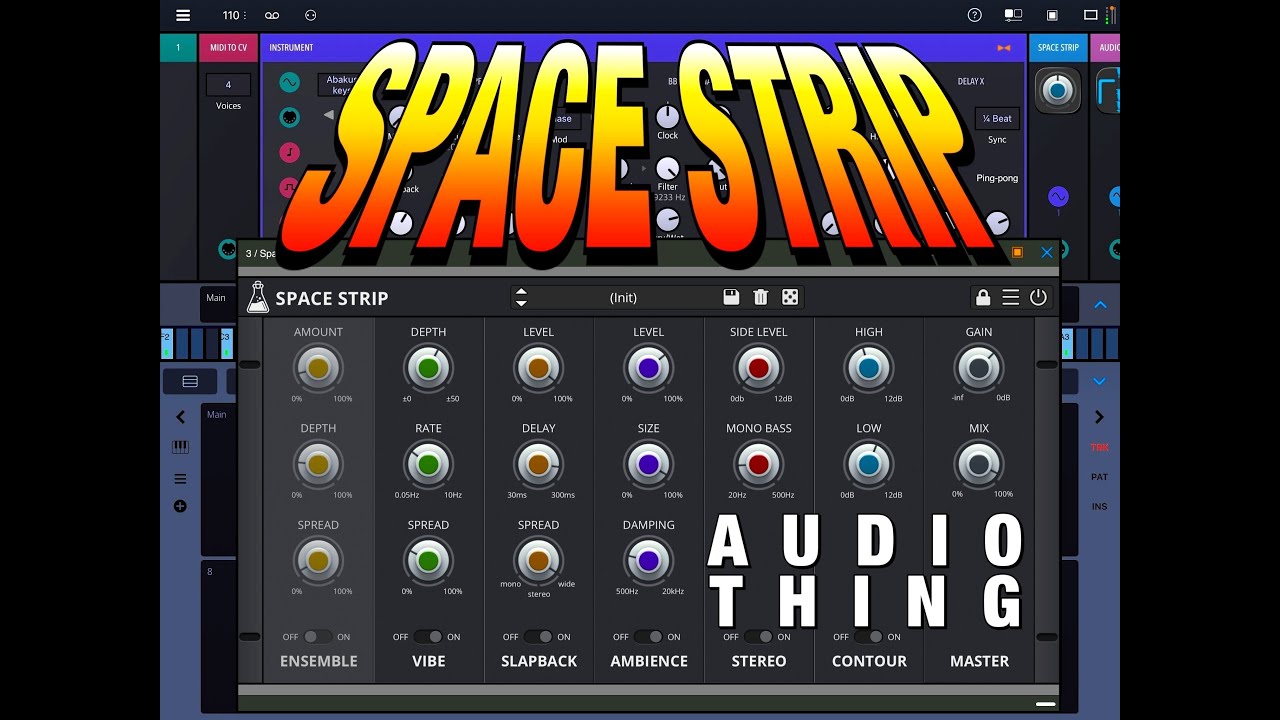Screen dimensions: 1280x720
Task: Open the Abakus keys preset selector
Action: click(x=343, y=84)
